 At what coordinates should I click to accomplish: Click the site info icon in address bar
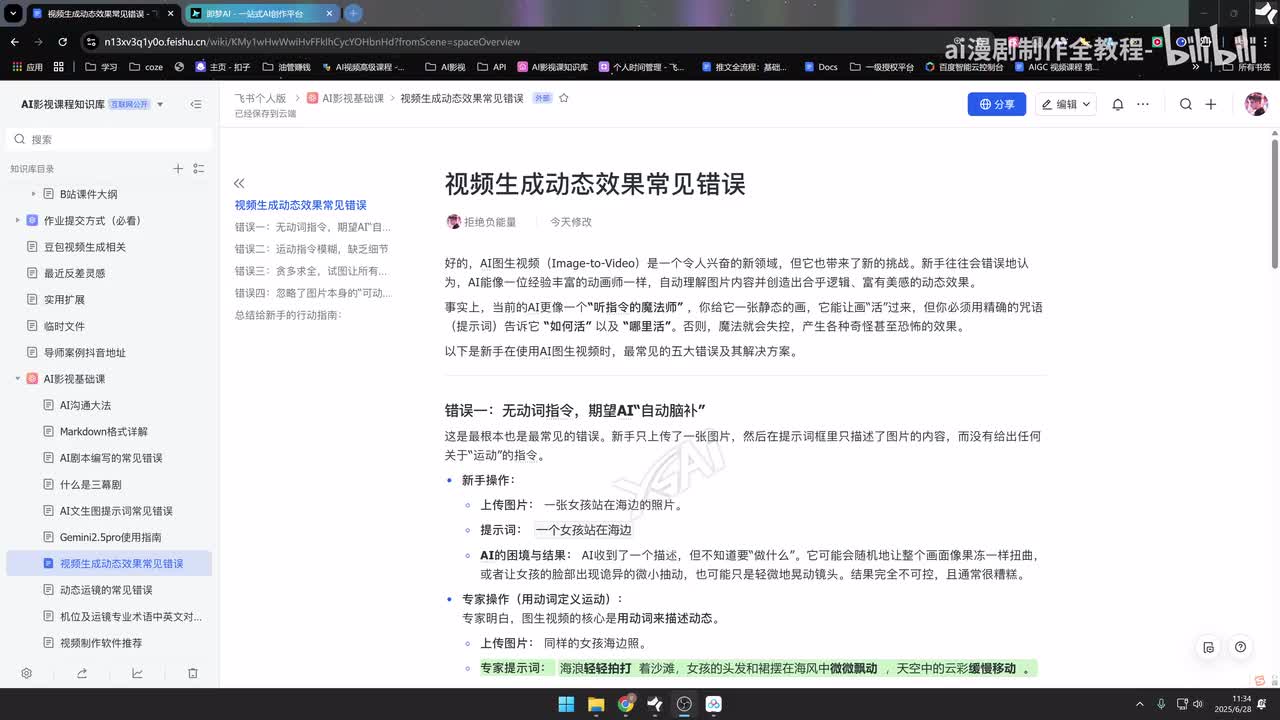click(x=91, y=42)
